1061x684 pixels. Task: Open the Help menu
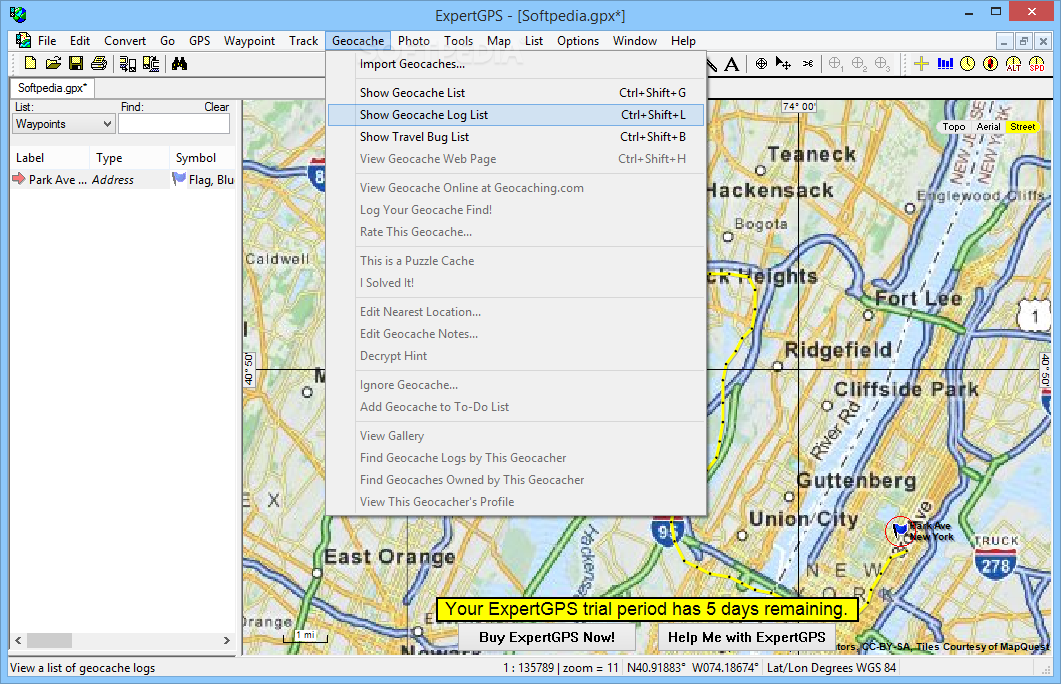coord(683,41)
